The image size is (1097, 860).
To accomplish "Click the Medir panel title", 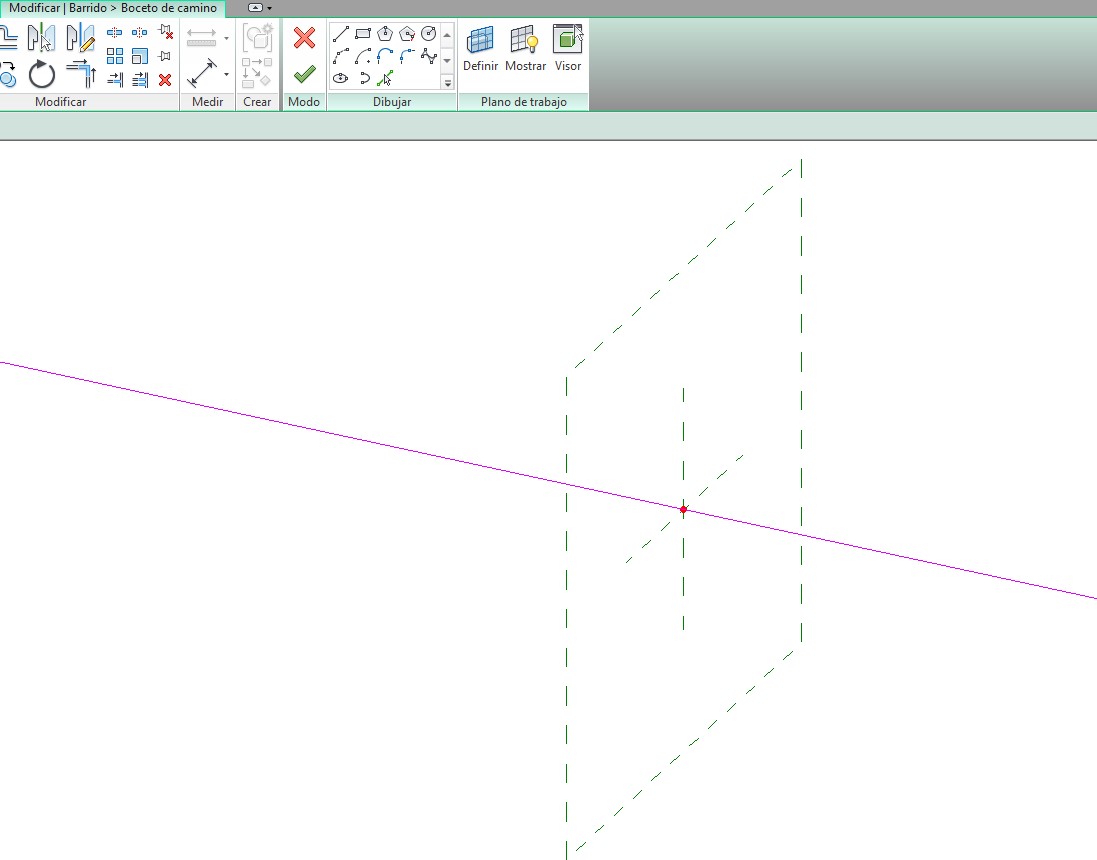I will (208, 101).
